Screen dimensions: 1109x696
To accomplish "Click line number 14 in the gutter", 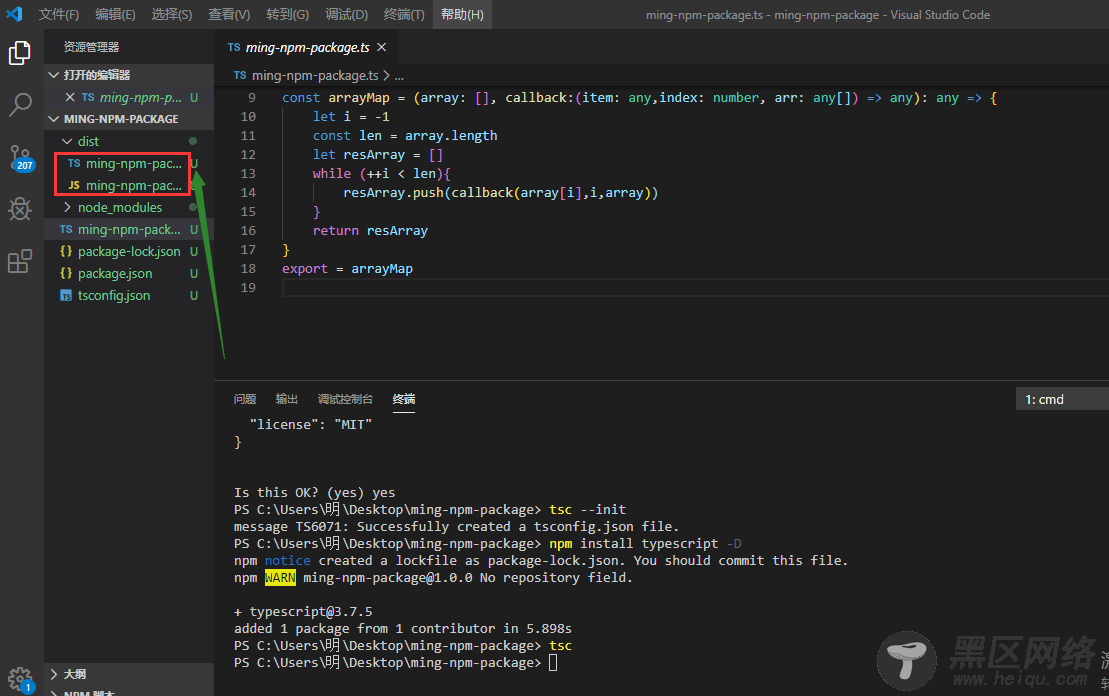I will point(248,192).
